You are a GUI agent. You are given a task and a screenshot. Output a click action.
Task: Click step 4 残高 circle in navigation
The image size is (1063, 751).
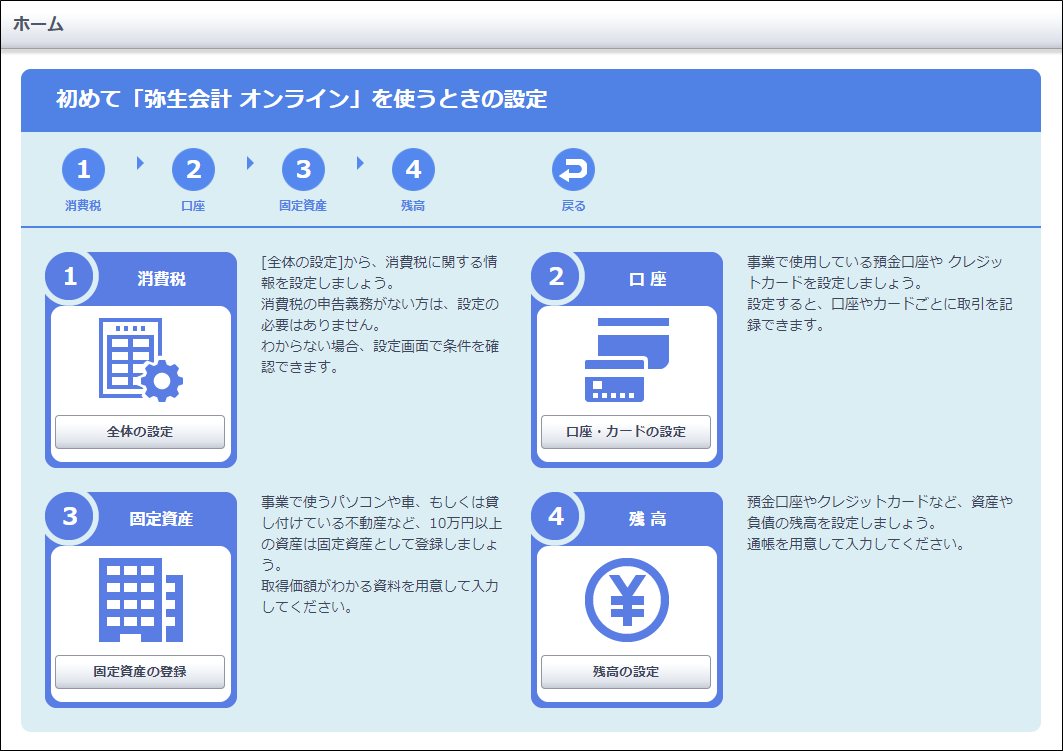coord(413,169)
